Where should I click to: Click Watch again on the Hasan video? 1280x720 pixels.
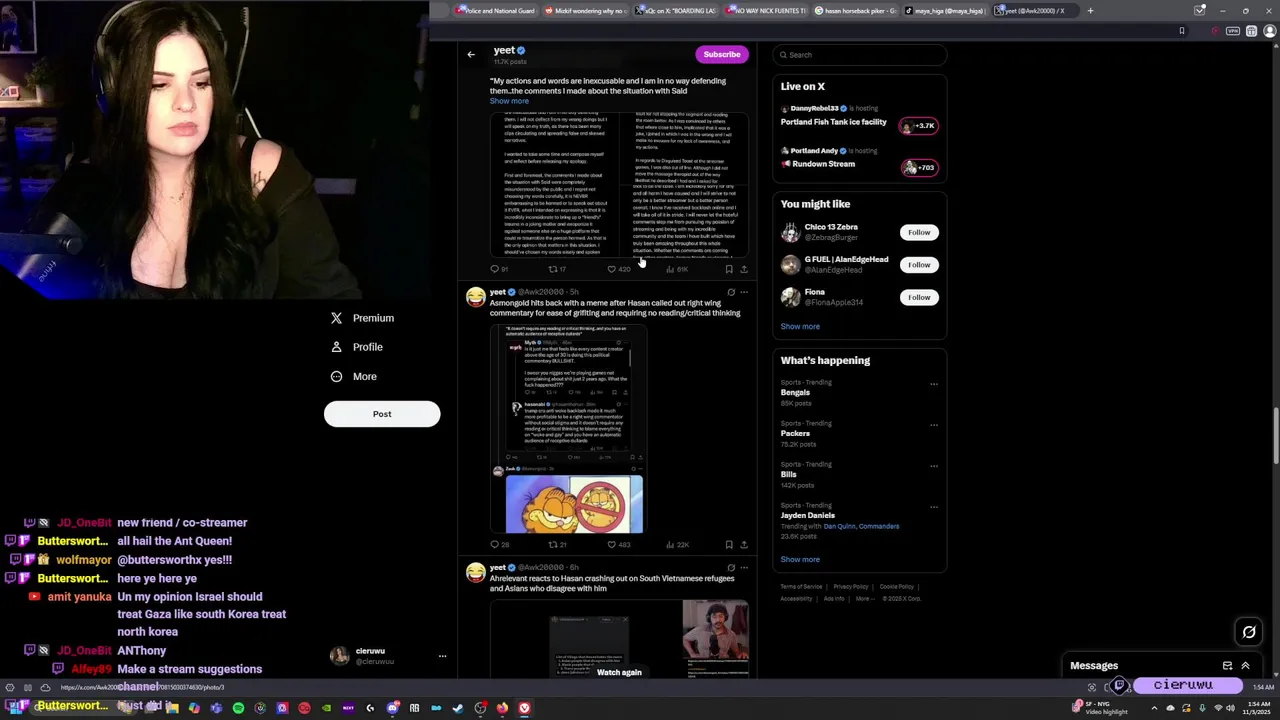619,672
